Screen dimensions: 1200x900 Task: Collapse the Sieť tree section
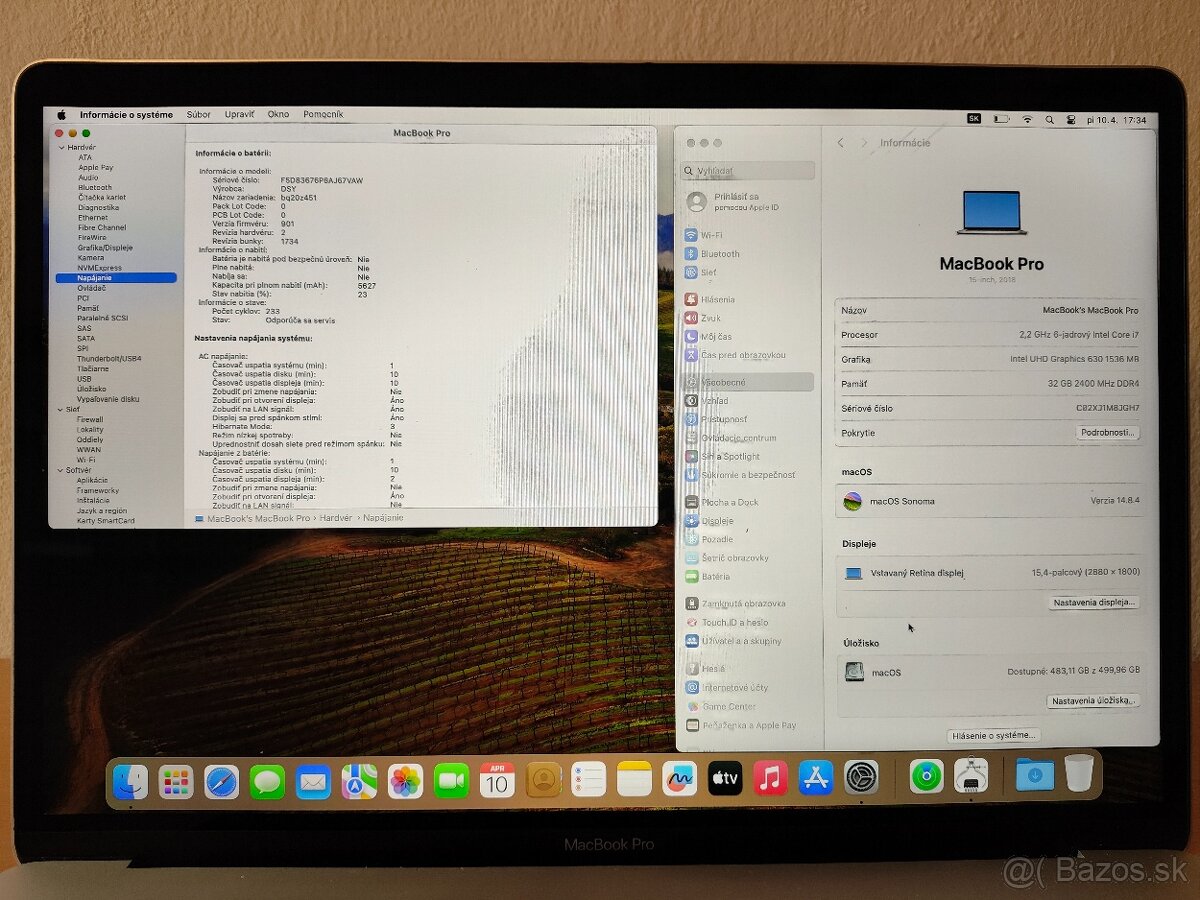(60, 409)
